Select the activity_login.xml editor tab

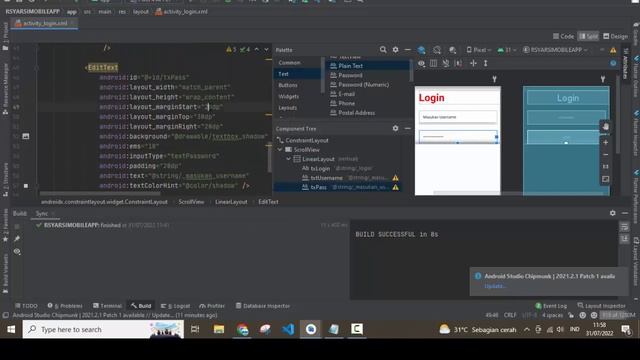[x=44, y=23]
